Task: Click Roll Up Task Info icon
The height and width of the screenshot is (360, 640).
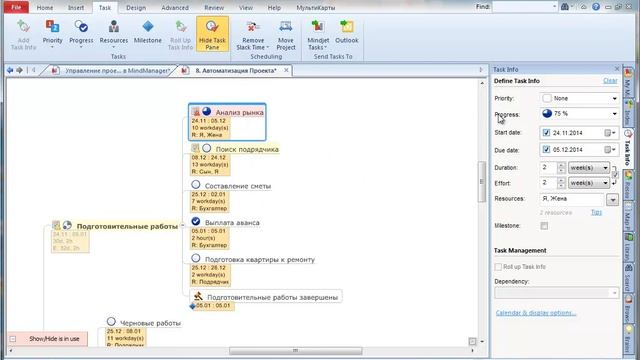Action: [x=180, y=27]
